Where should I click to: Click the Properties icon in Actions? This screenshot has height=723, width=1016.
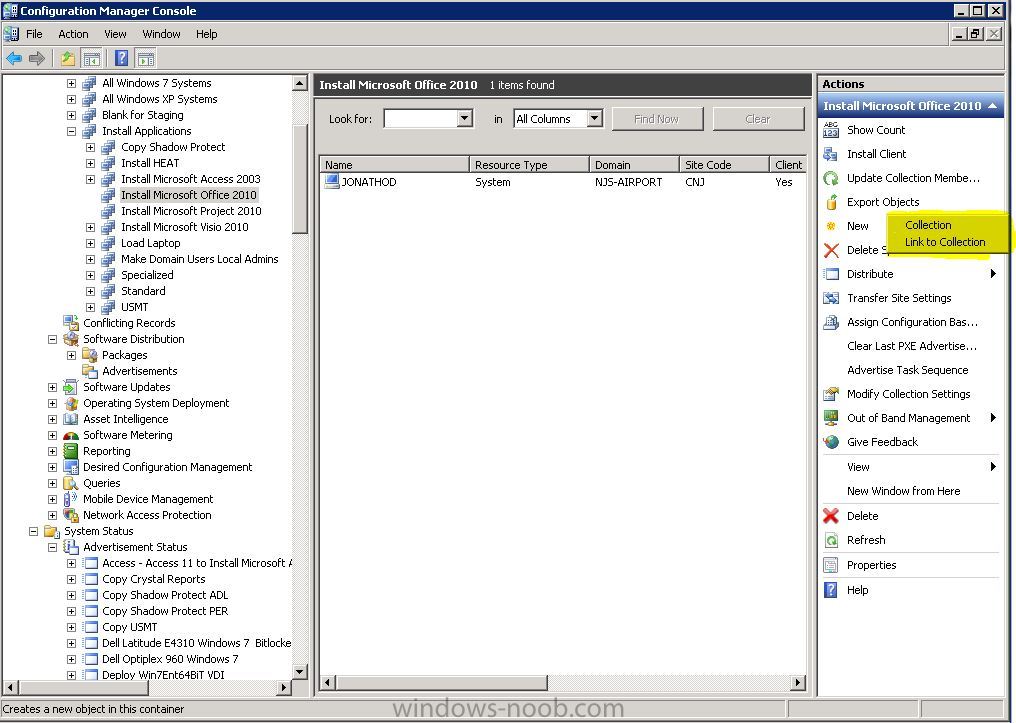click(831, 565)
